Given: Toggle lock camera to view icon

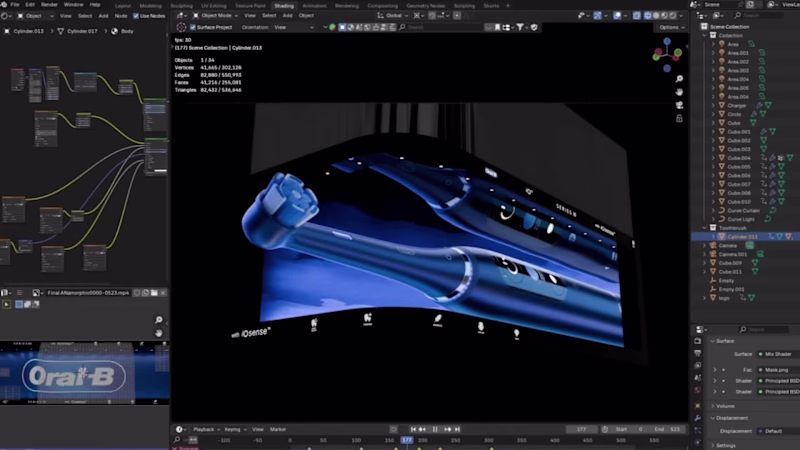Looking at the screenshot, I should [x=679, y=118].
